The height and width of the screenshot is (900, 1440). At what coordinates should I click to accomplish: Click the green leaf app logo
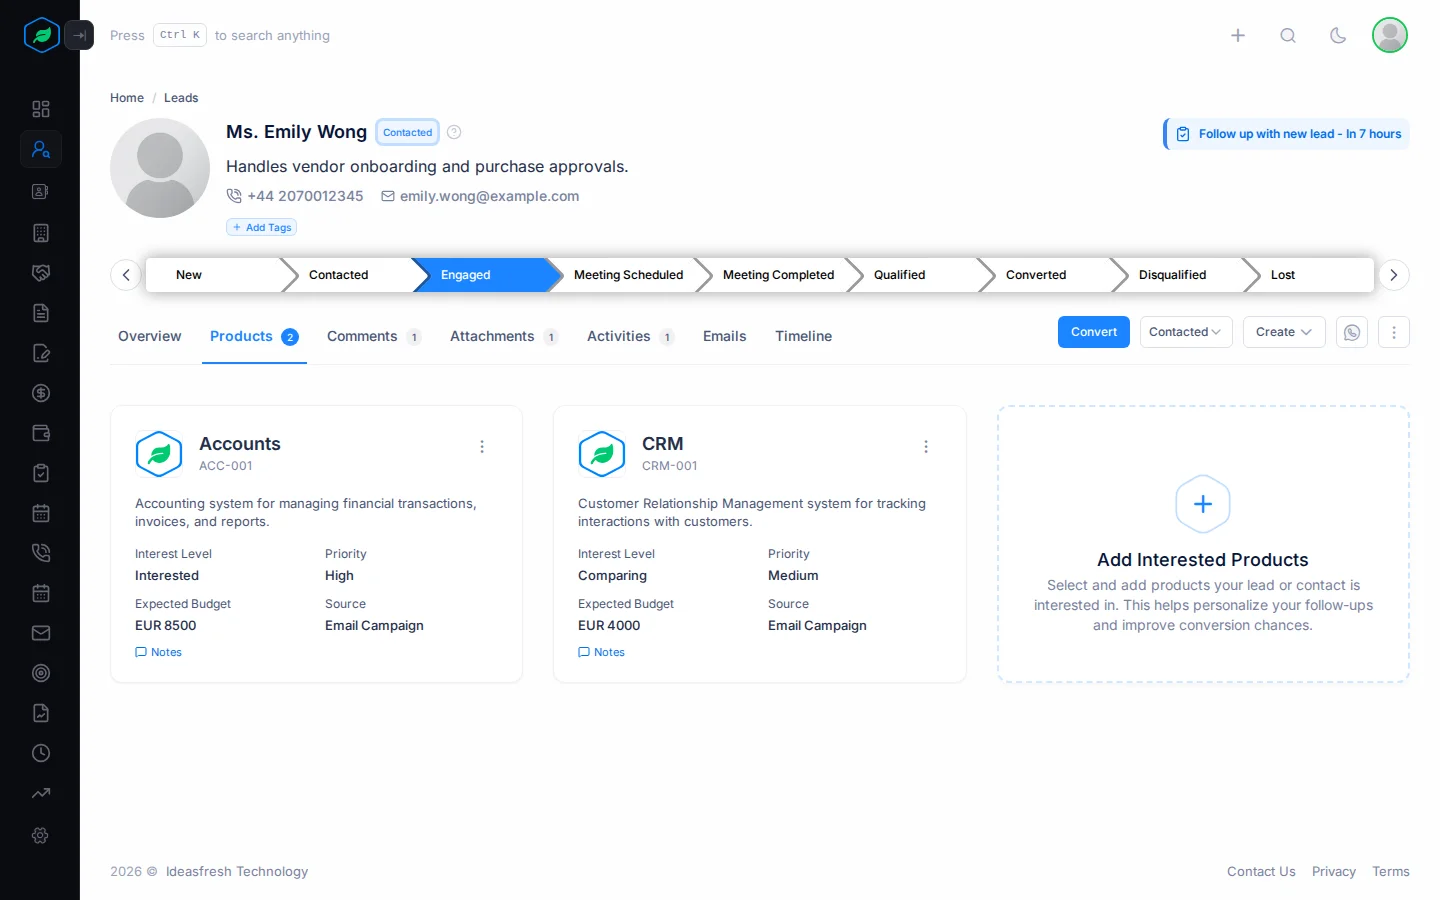[x=42, y=35]
